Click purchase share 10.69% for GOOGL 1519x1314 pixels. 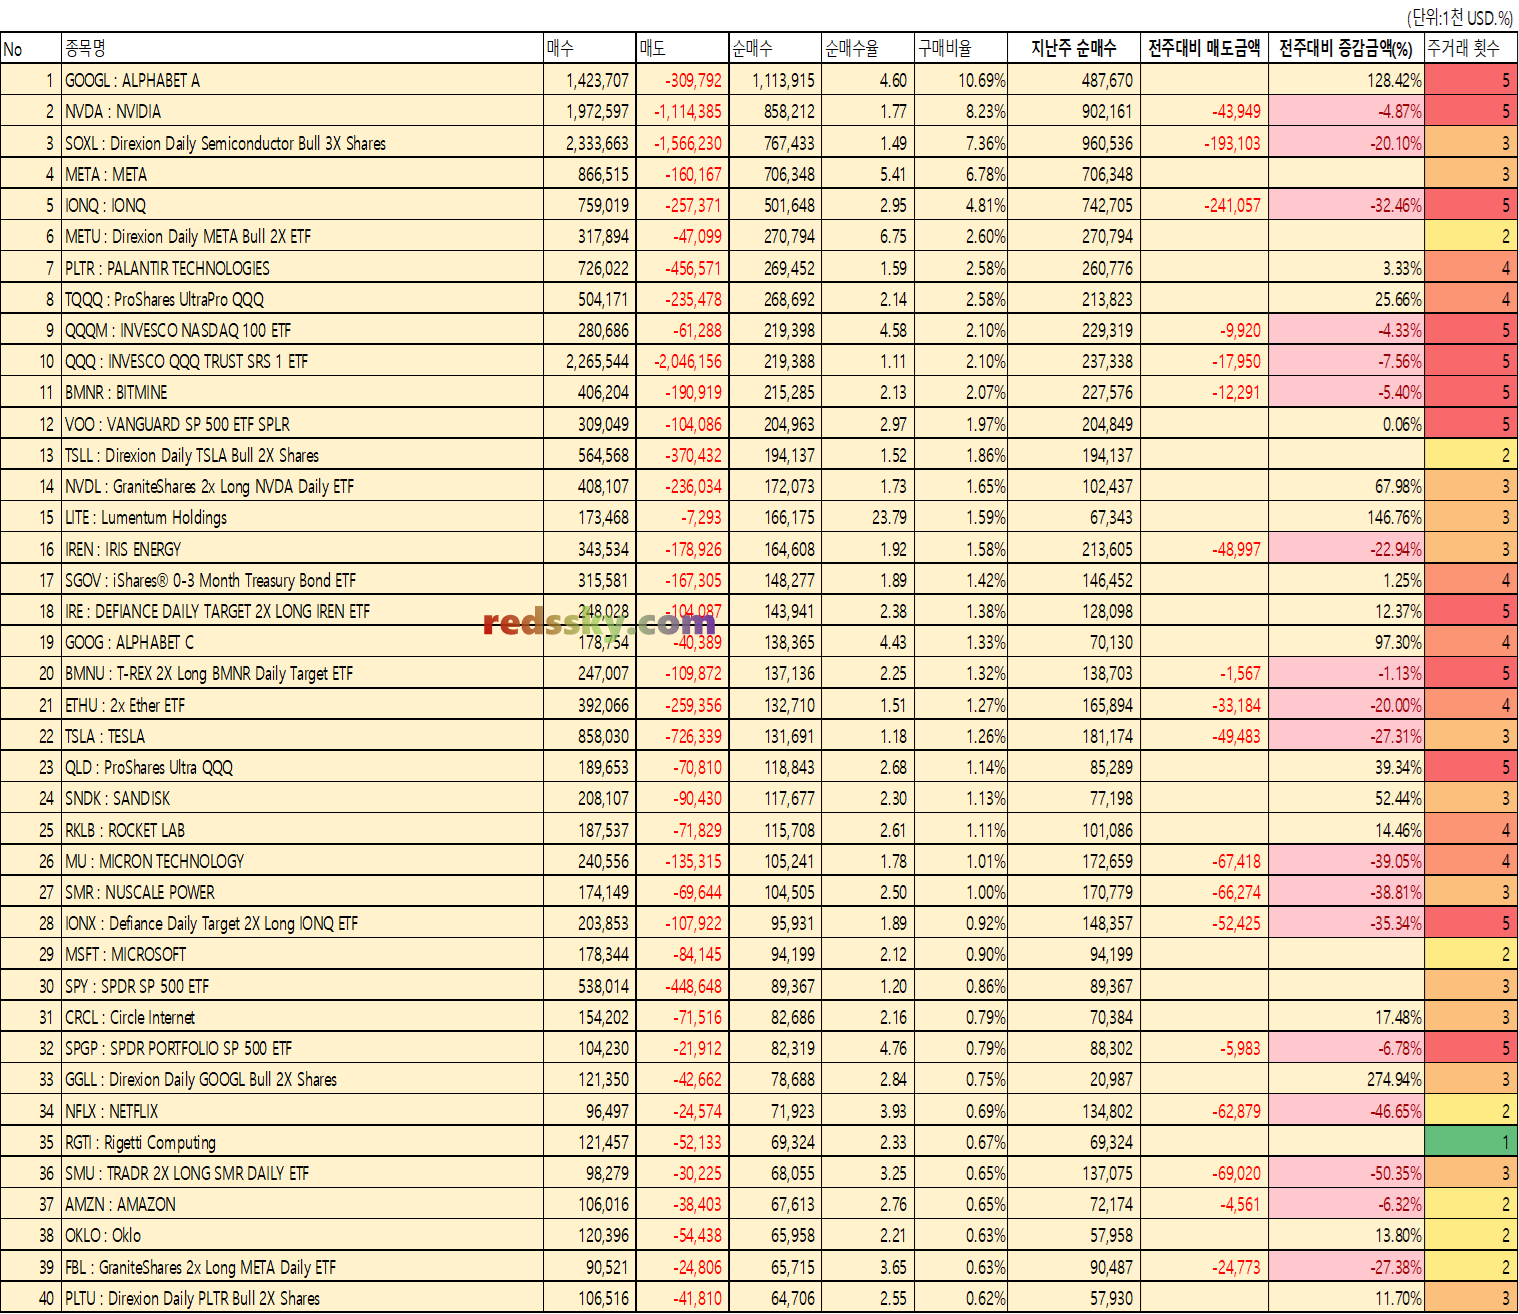962,80
